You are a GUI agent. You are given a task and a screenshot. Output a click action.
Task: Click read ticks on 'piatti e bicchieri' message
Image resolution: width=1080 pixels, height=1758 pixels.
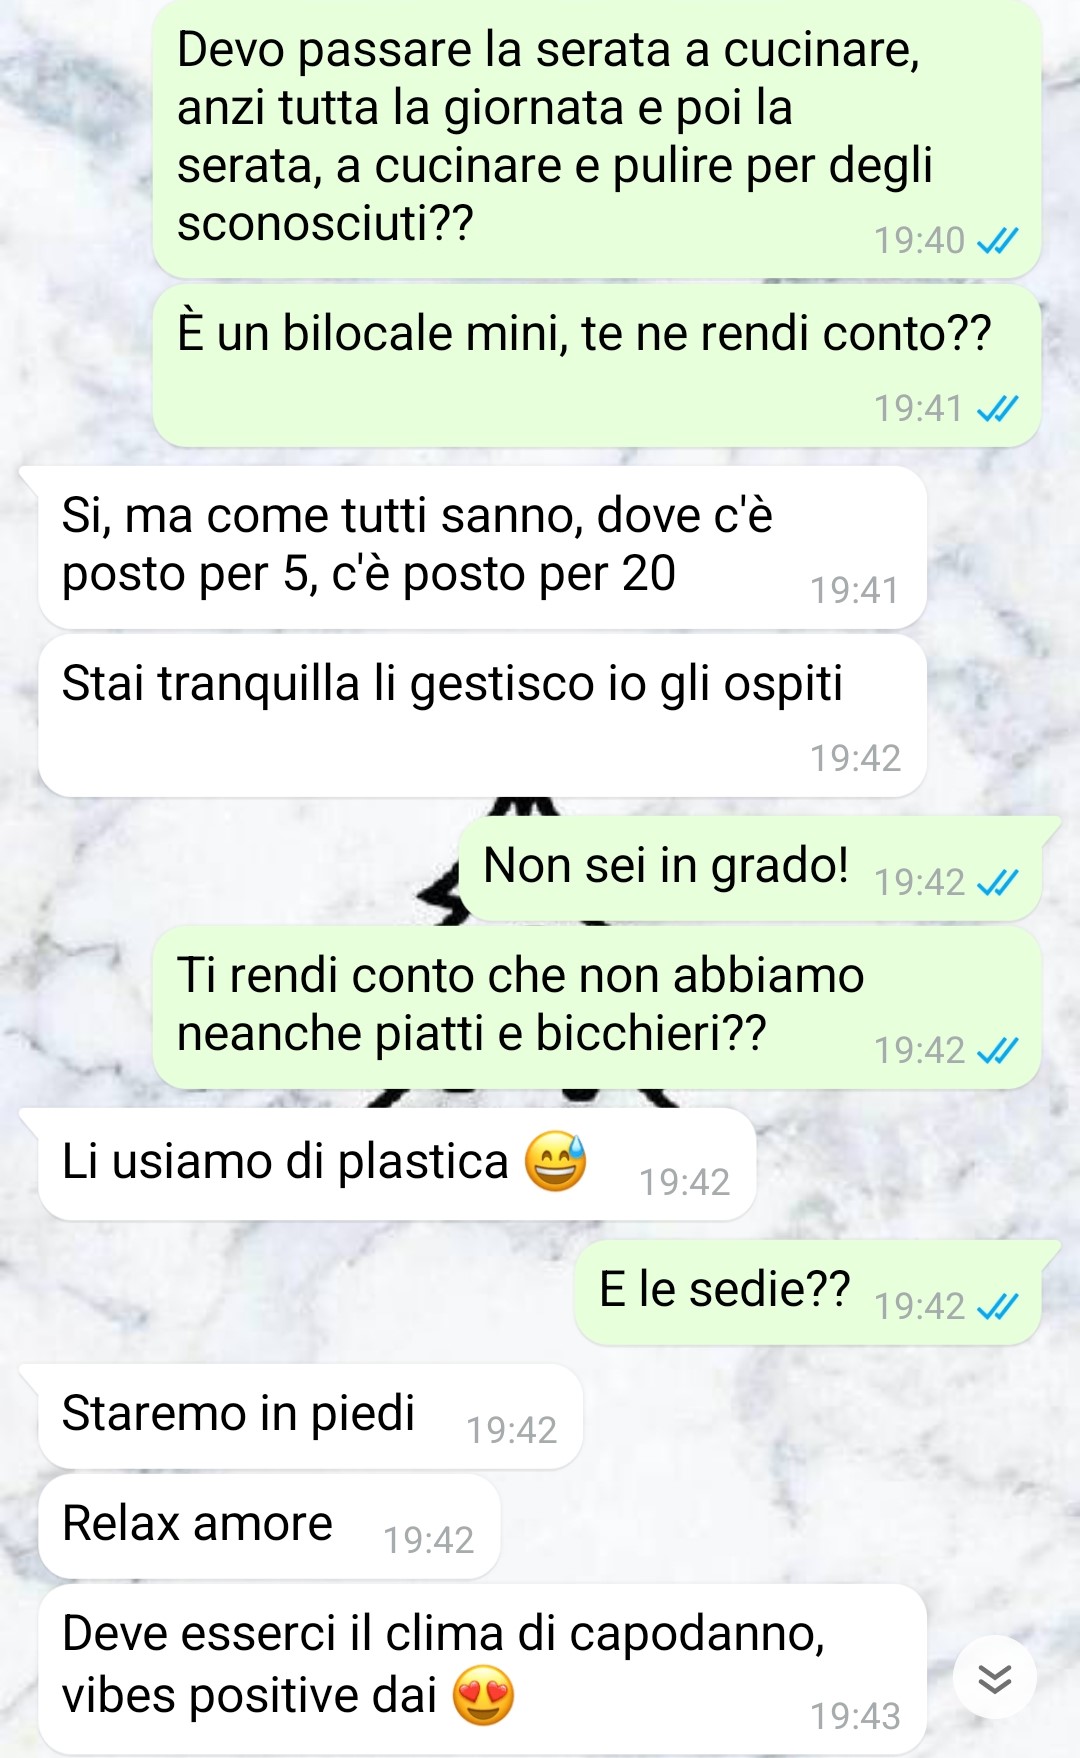997,1050
